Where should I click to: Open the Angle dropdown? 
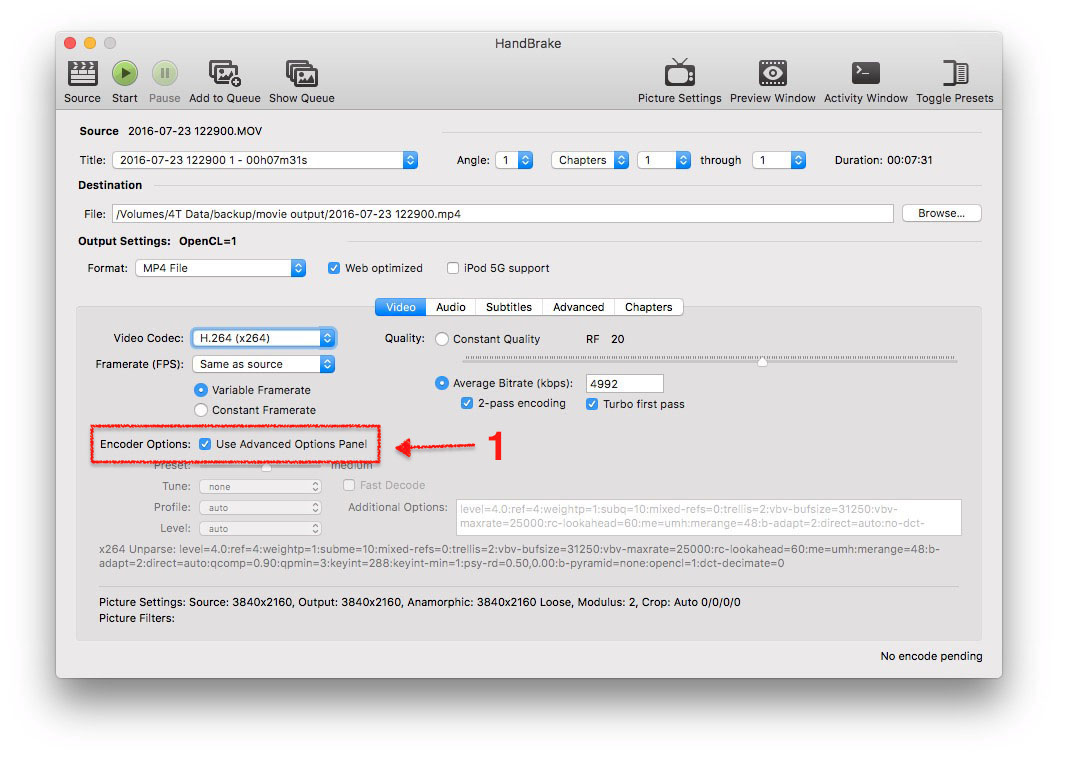tap(514, 160)
